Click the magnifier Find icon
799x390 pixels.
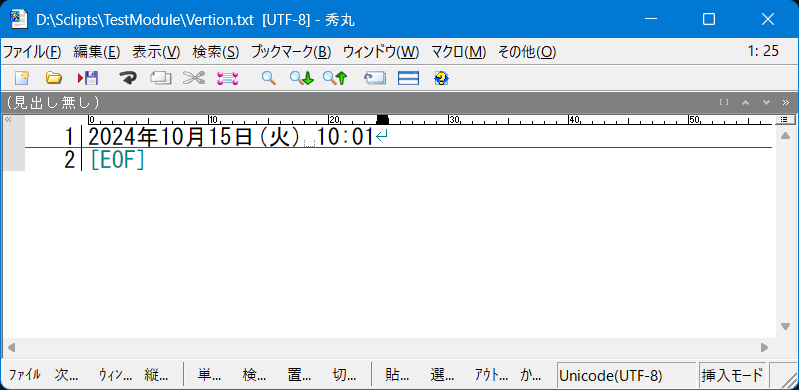(x=269, y=78)
